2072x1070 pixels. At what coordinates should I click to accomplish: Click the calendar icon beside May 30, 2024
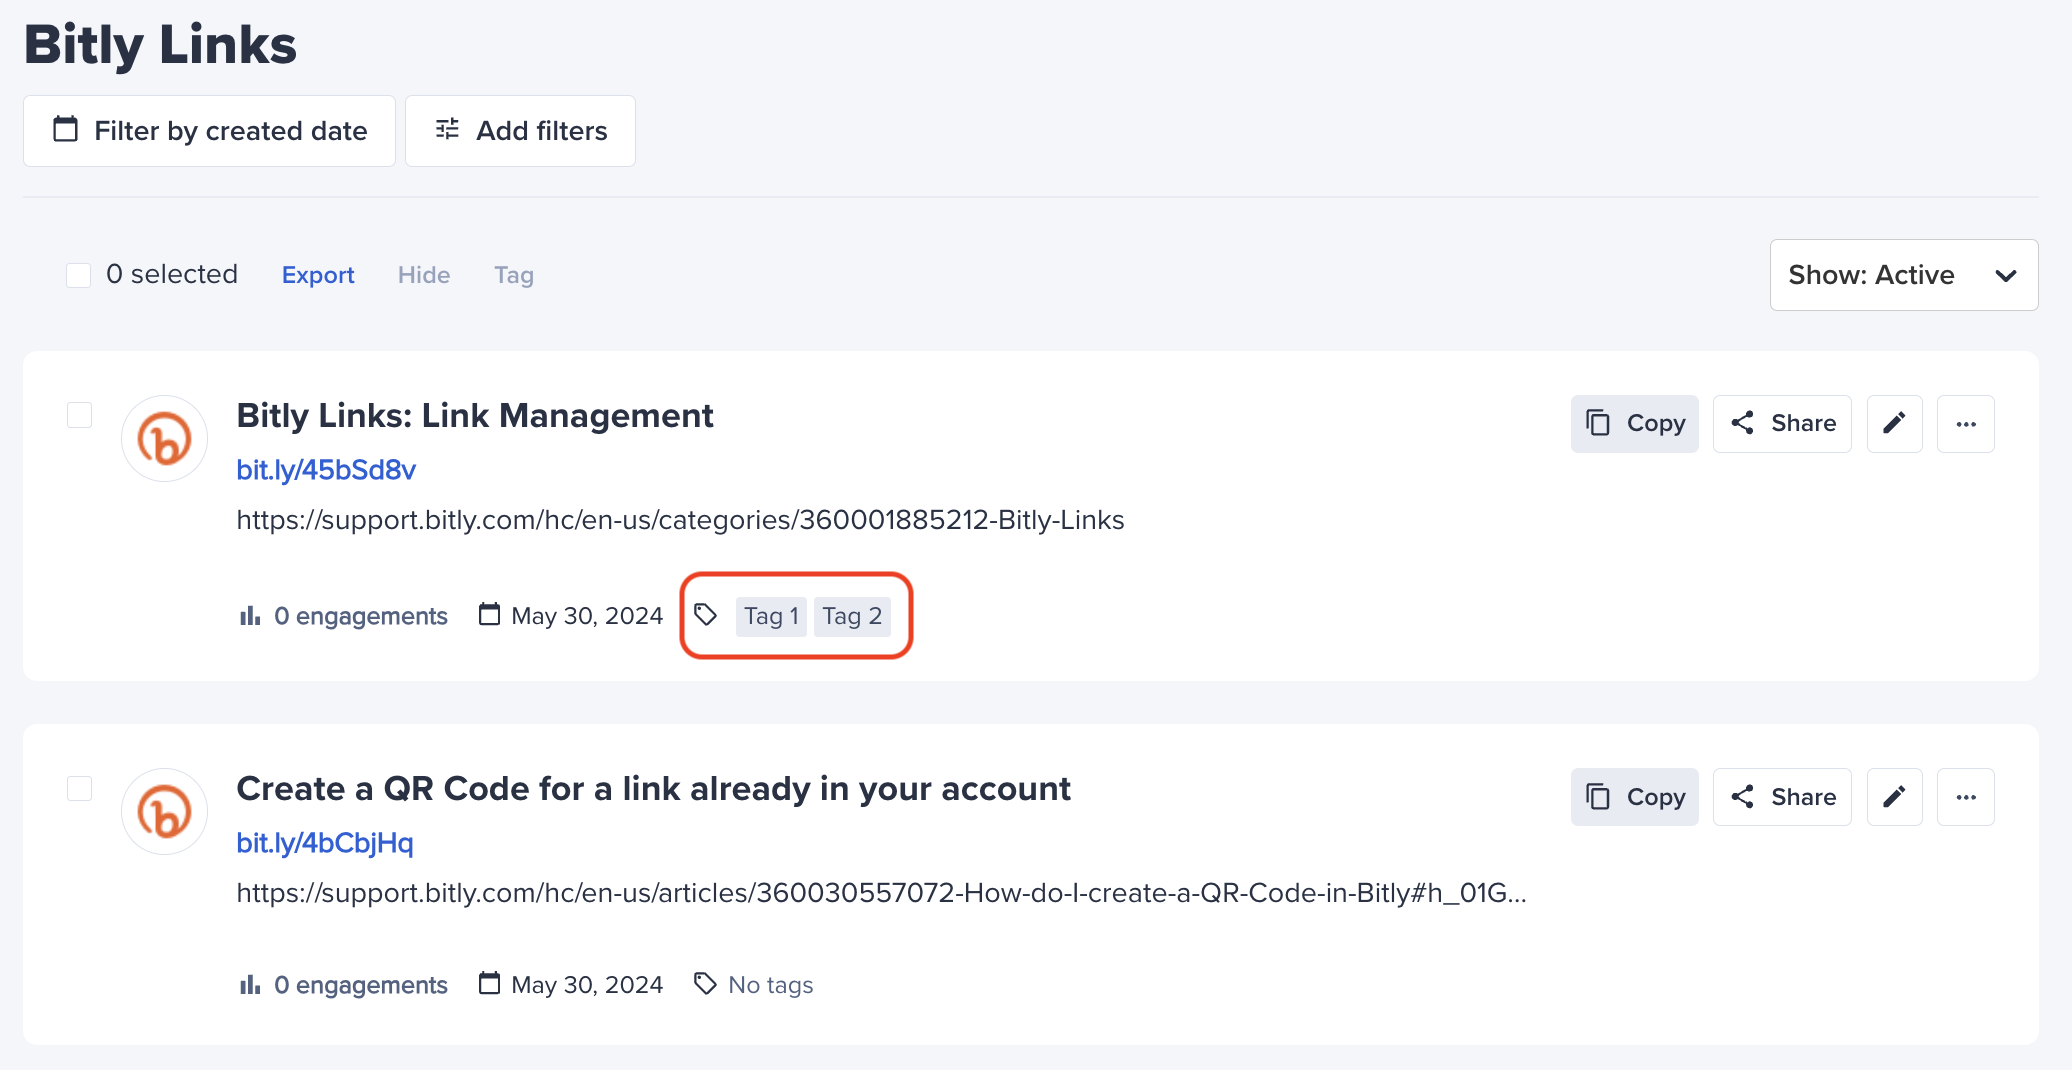489,616
